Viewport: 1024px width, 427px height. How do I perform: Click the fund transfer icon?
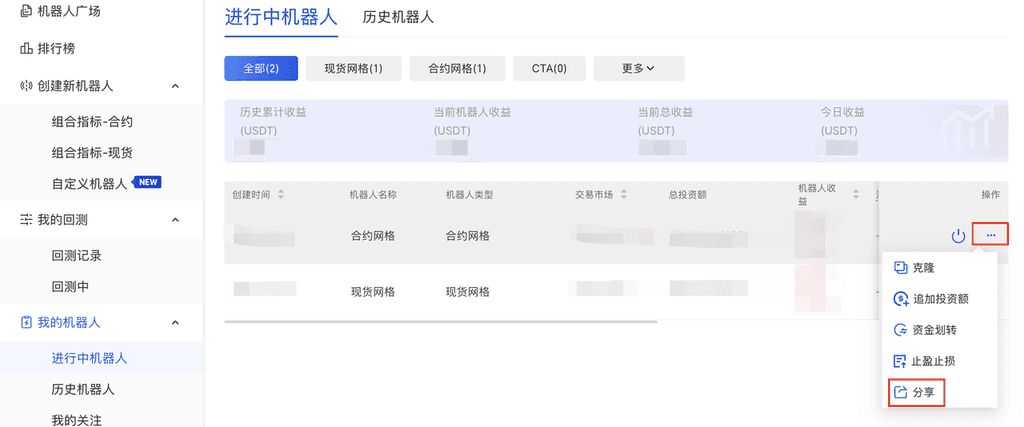900,330
